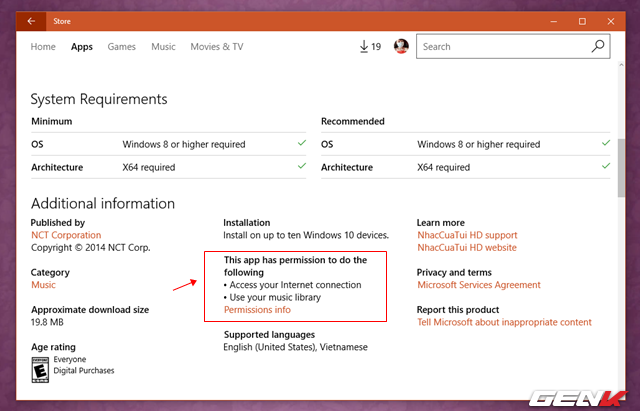The height and width of the screenshot is (411, 640).
Task: Click the System Requirements heading
Action: pos(99,99)
